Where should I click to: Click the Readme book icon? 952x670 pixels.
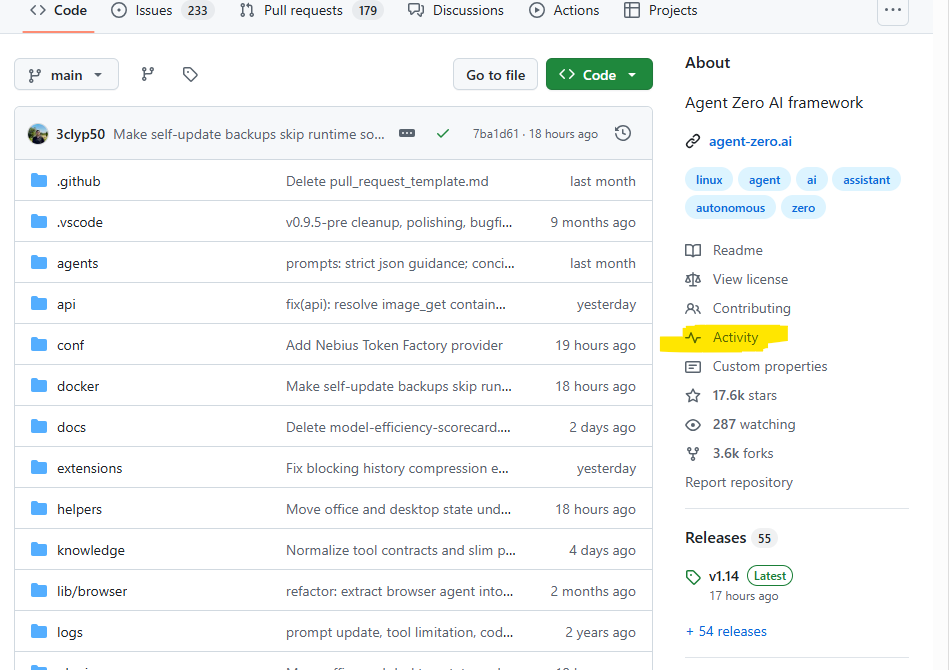click(693, 250)
